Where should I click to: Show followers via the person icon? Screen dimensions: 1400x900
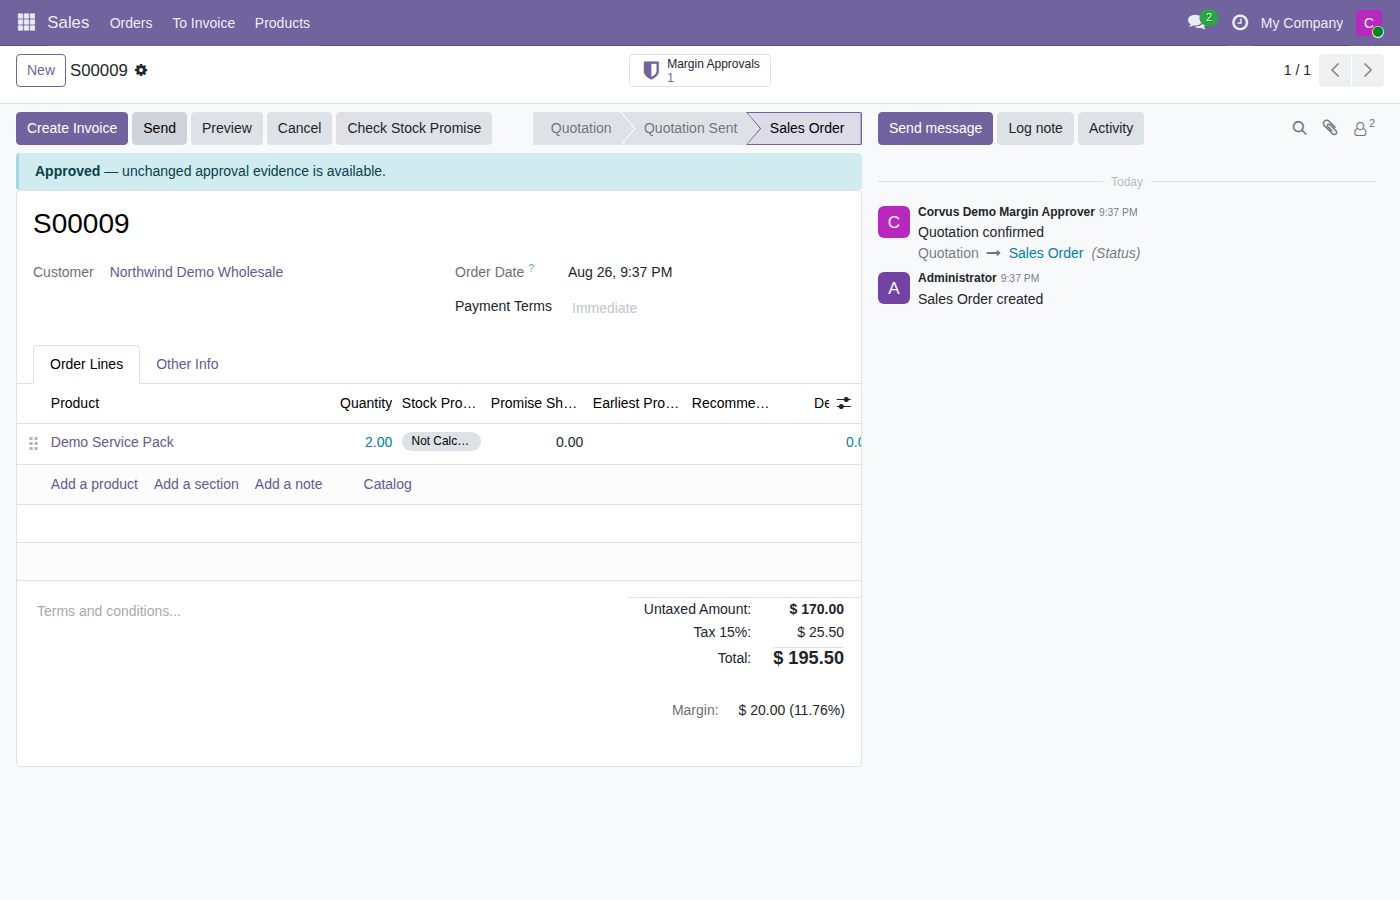coord(1363,128)
